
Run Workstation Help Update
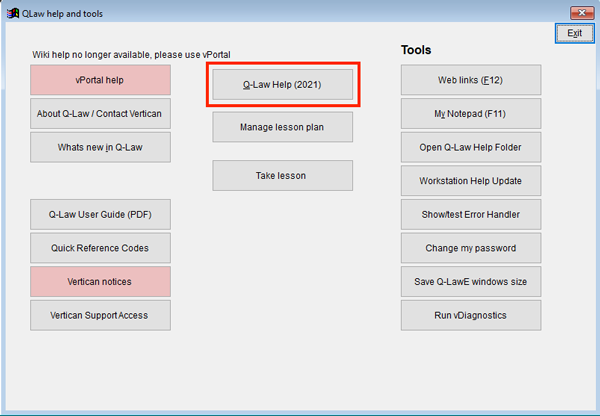pos(471,181)
